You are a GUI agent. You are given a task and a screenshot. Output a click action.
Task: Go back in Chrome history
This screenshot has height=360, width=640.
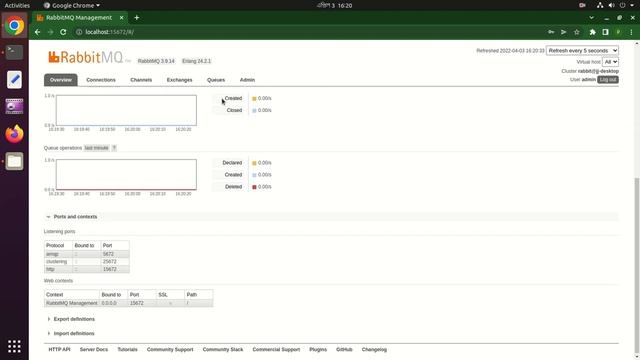pos(38,32)
